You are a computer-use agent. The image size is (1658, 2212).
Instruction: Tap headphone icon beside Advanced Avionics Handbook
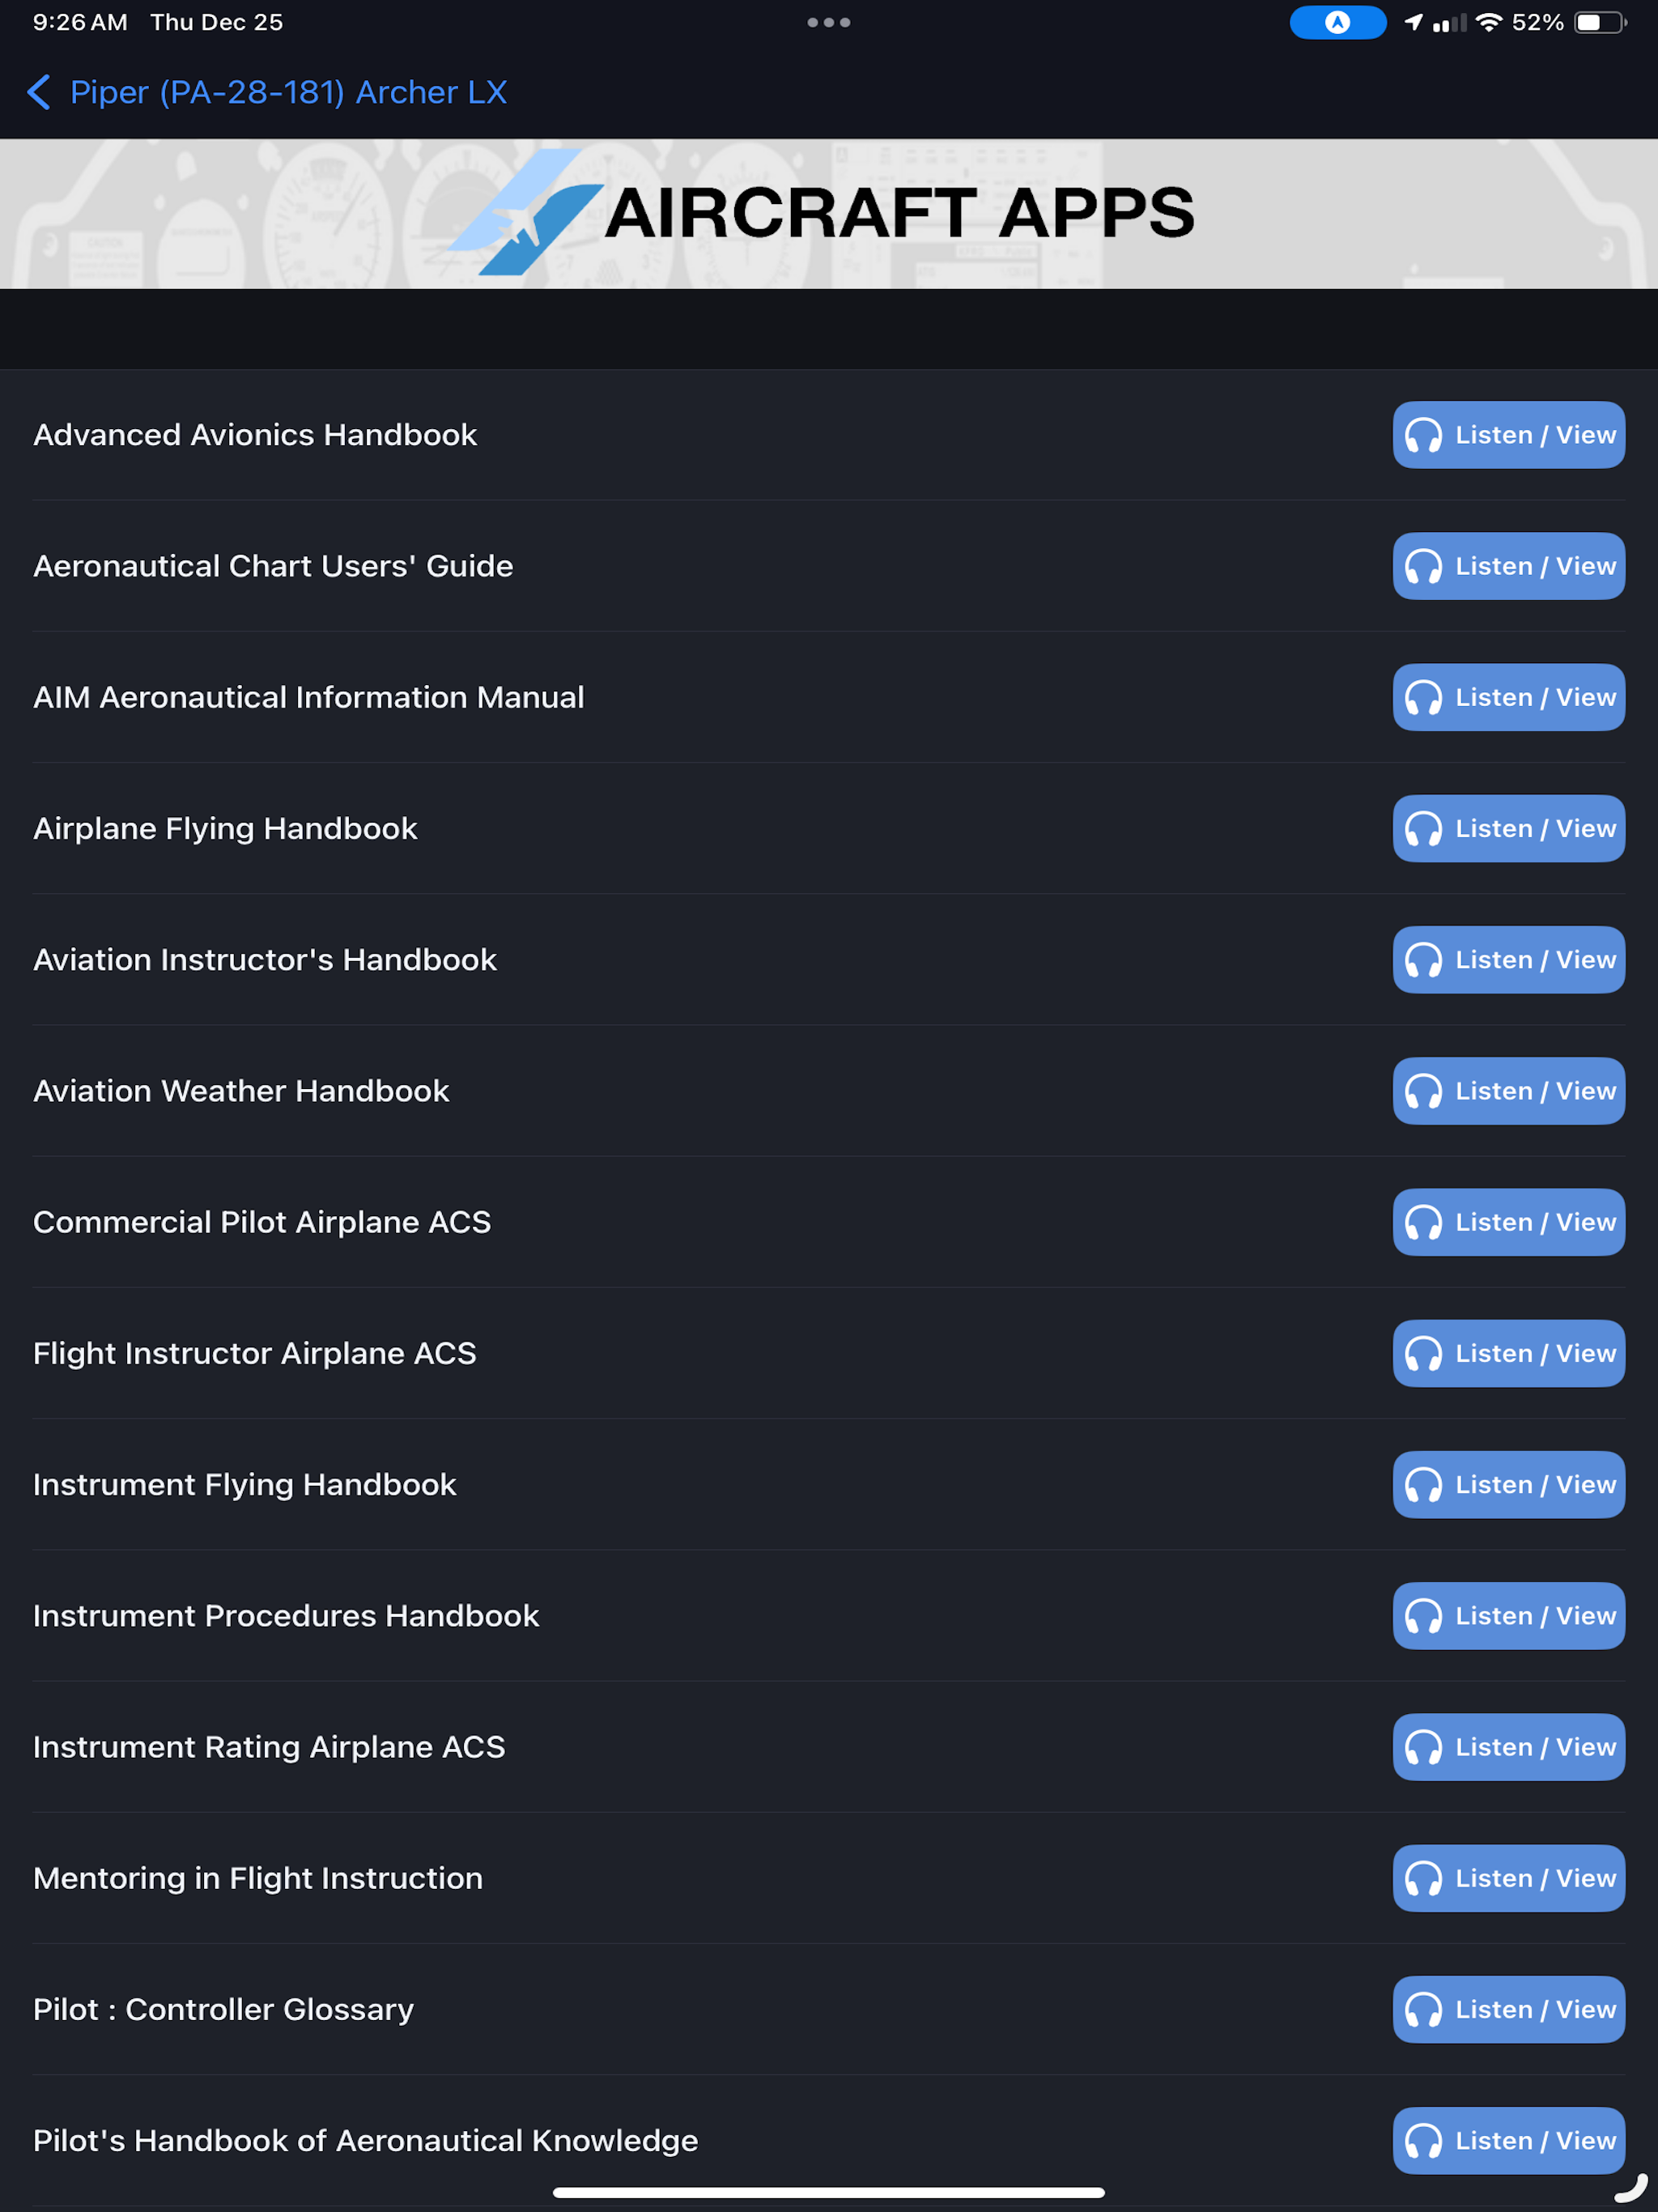1425,435
